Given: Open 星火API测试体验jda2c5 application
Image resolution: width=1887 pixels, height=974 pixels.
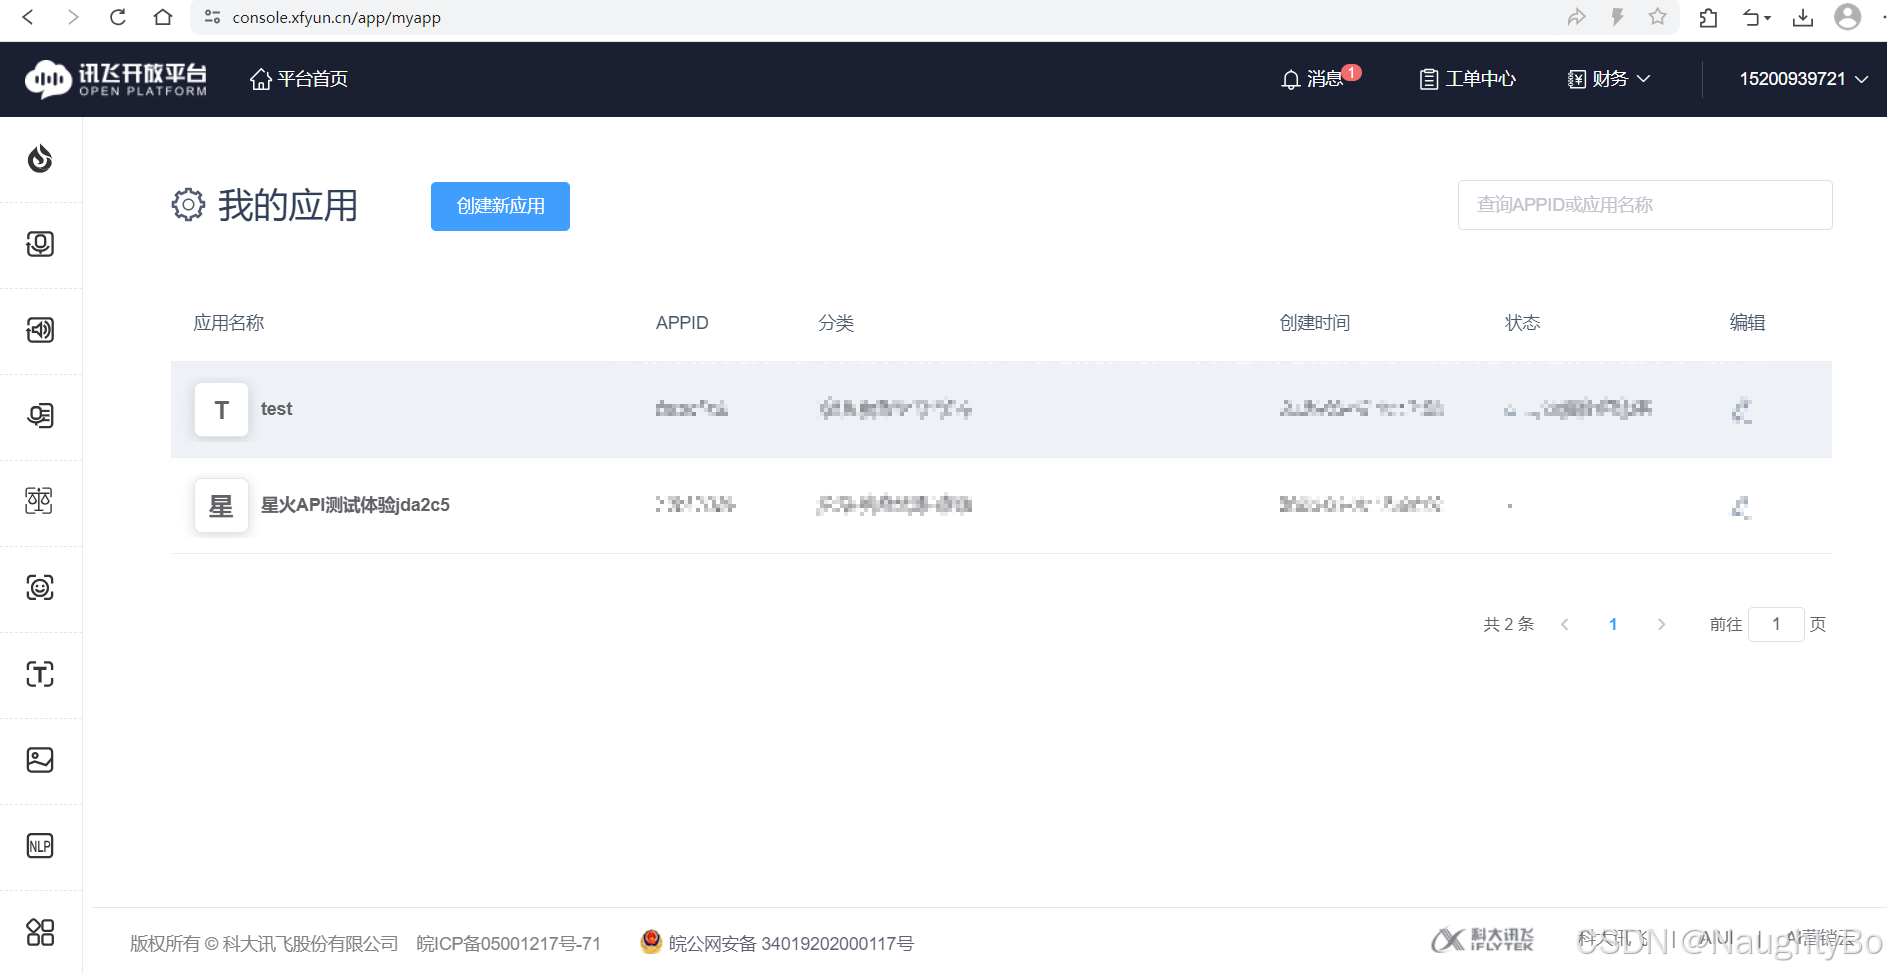Looking at the screenshot, I should (355, 505).
